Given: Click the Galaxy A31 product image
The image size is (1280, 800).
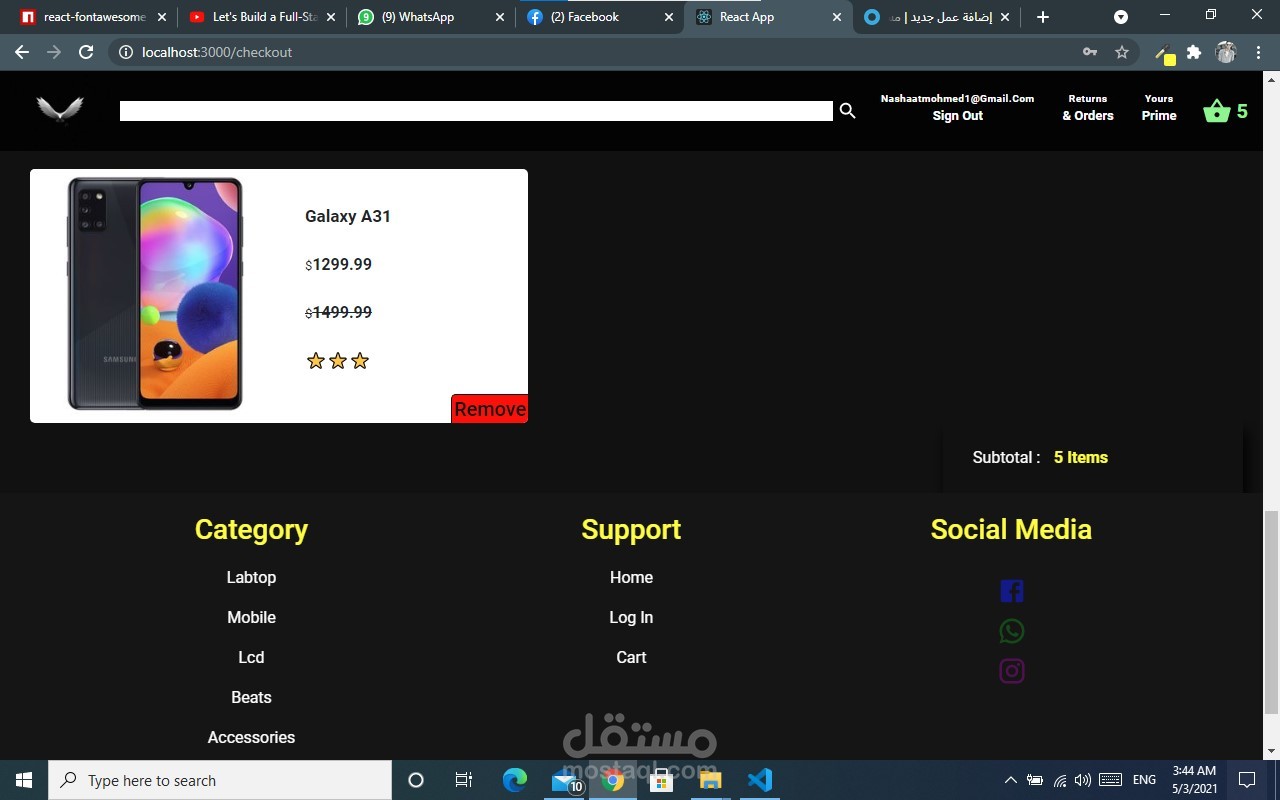Looking at the screenshot, I should click(x=155, y=294).
